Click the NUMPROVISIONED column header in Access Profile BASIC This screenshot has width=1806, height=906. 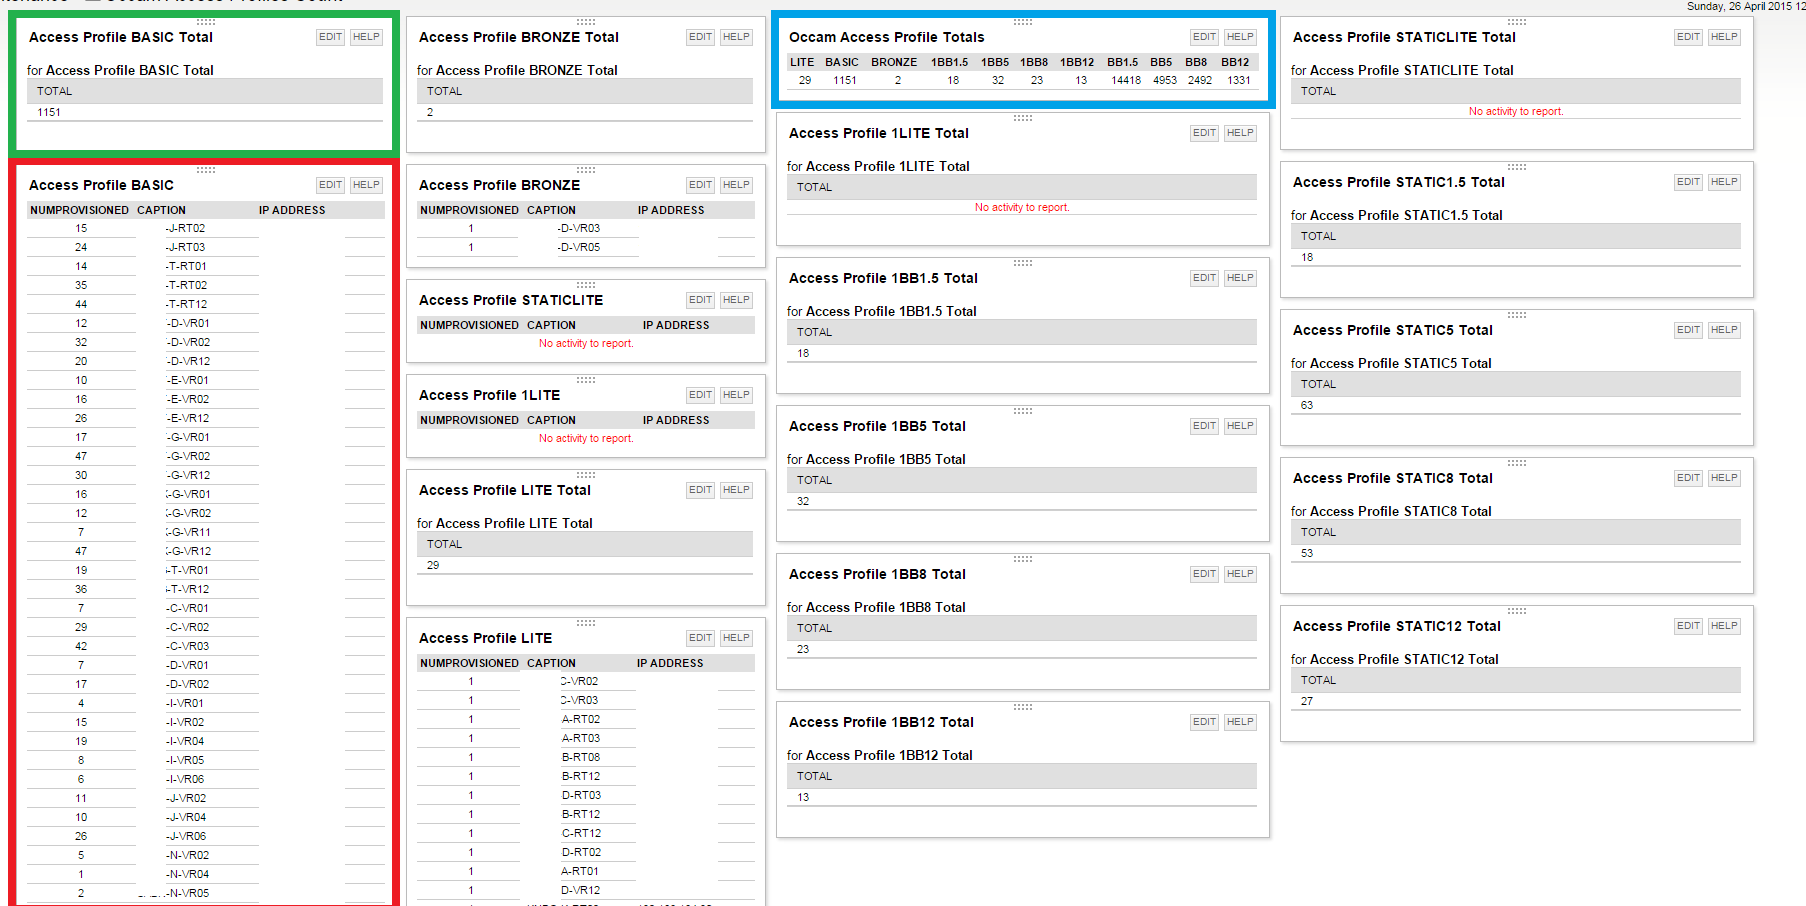click(x=79, y=210)
